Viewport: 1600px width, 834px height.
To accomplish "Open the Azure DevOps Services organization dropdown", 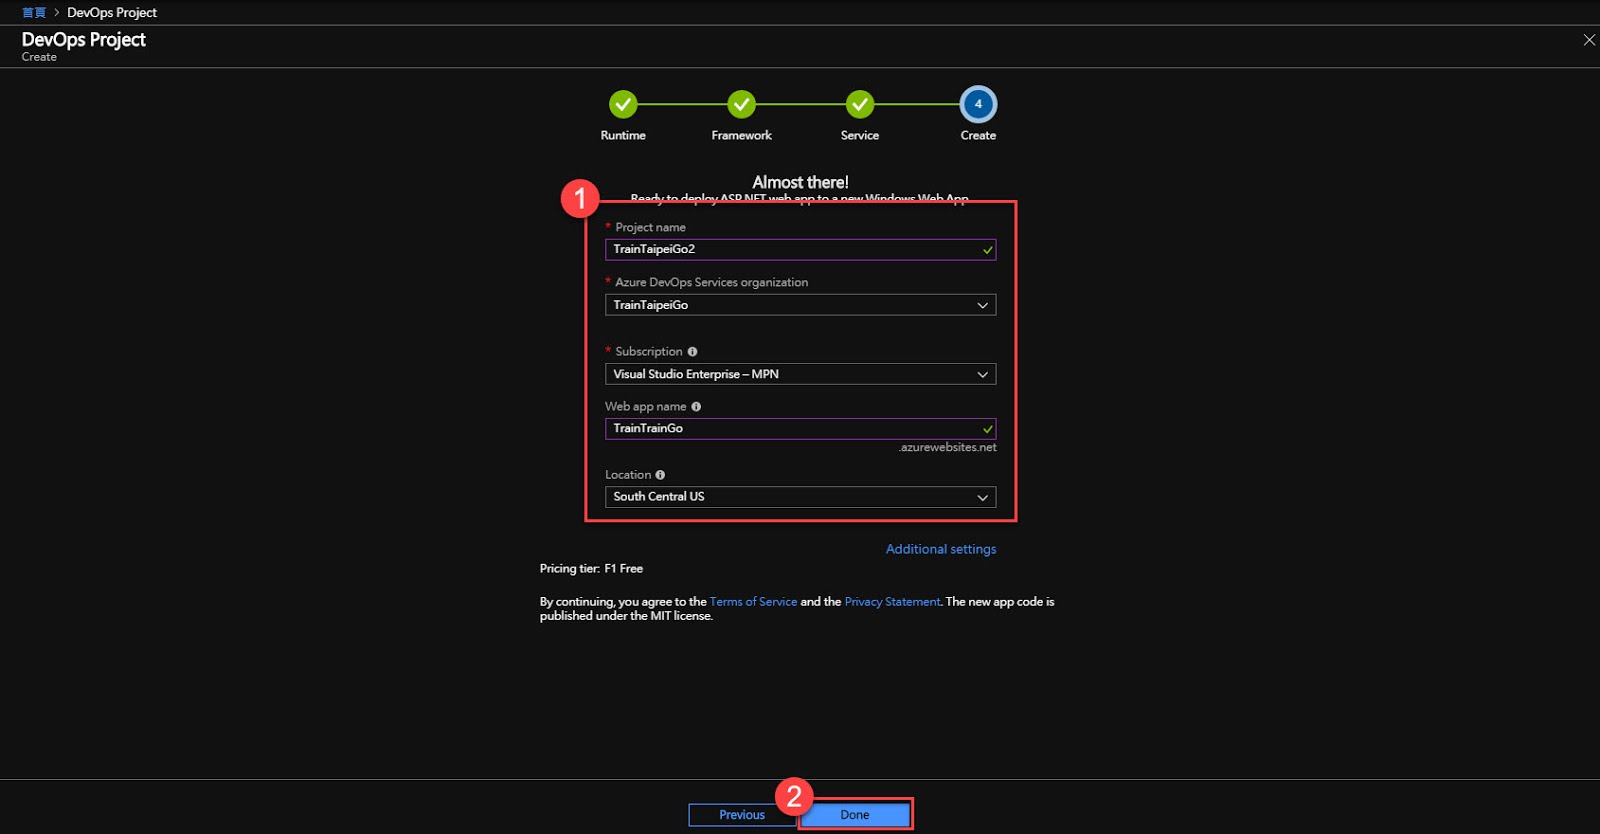I will pos(800,305).
